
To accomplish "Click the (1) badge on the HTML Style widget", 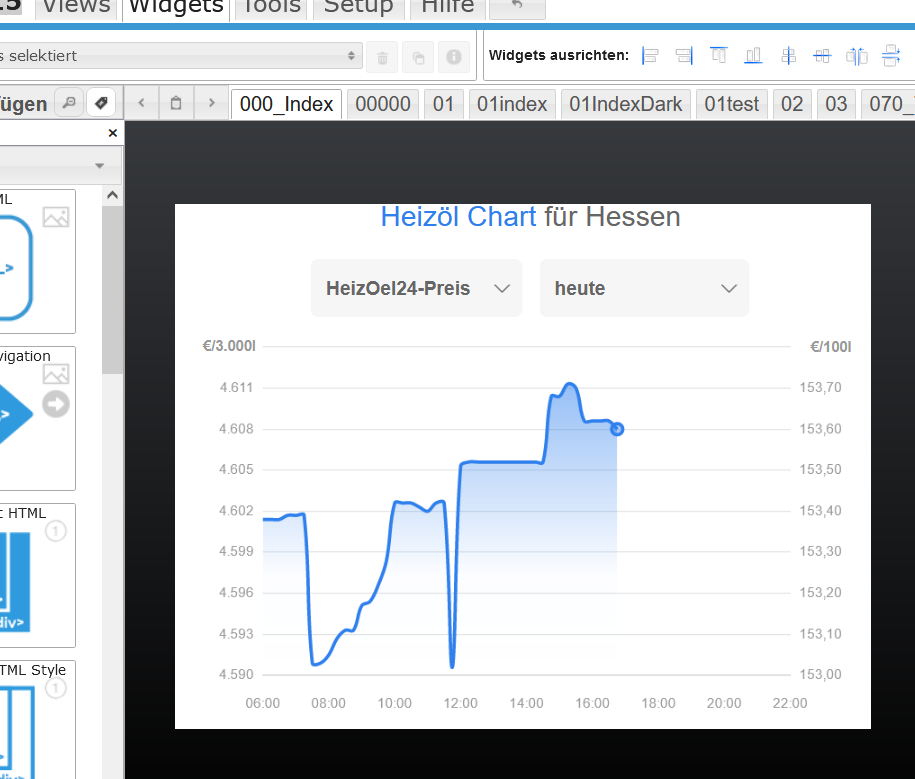I will tap(56, 688).
